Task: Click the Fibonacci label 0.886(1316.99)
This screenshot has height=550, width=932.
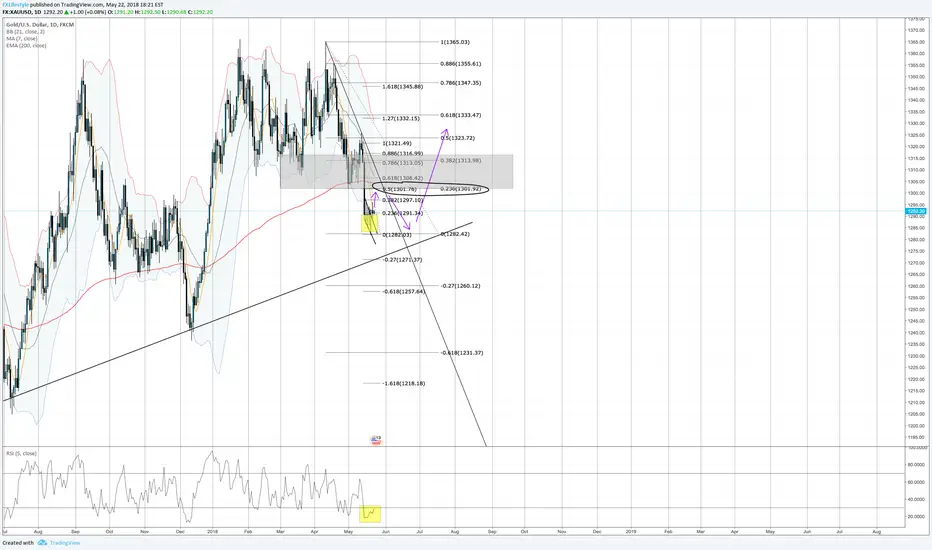Action: pos(402,153)
